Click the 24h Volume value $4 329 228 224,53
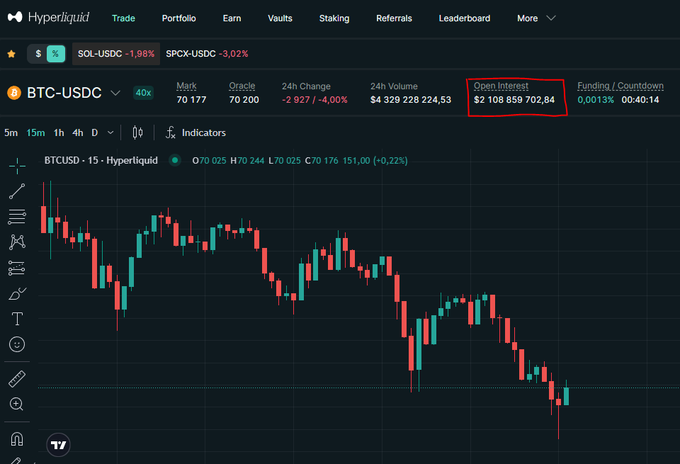 coord(411,100)
